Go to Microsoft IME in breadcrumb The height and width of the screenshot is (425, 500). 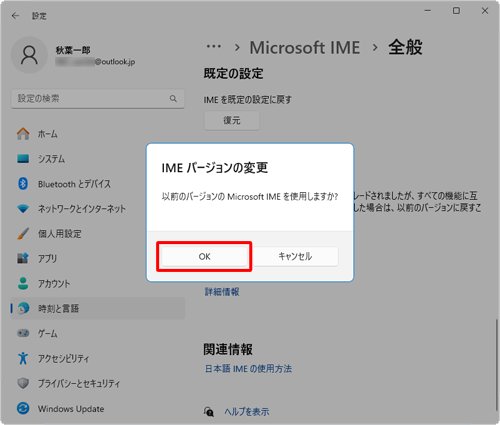tap(305, 47)
